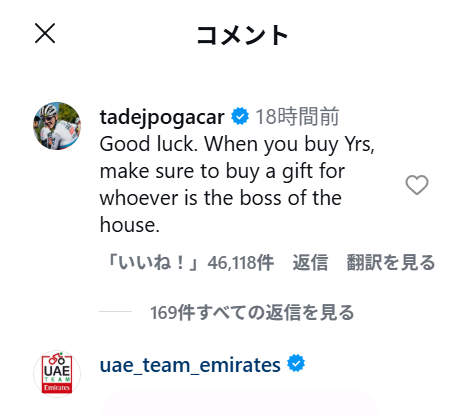View the 「いいね！」46,118件 likes list
This screenshot has height=417, width=476.
coord(190,263)
